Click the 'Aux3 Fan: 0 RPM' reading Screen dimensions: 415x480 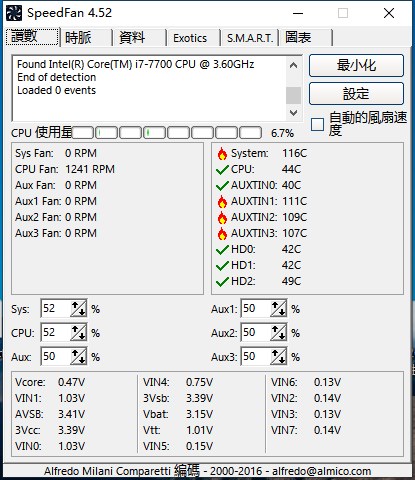[x=56, y=233]
